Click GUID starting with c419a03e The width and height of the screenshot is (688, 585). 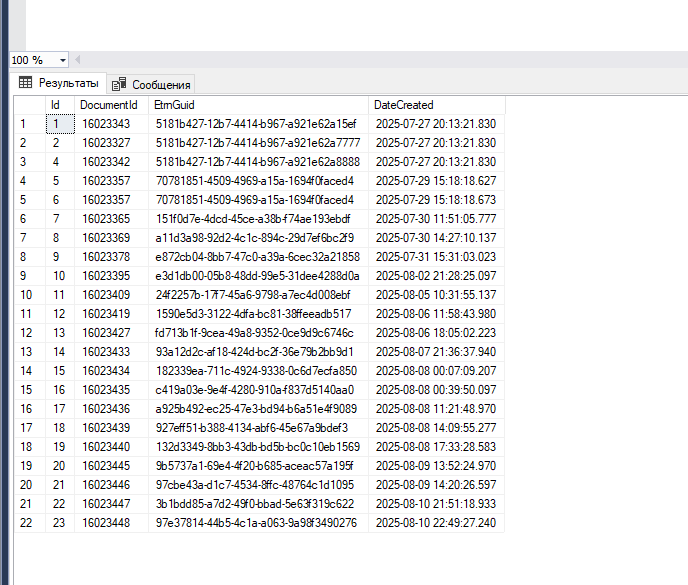[258, 390]
